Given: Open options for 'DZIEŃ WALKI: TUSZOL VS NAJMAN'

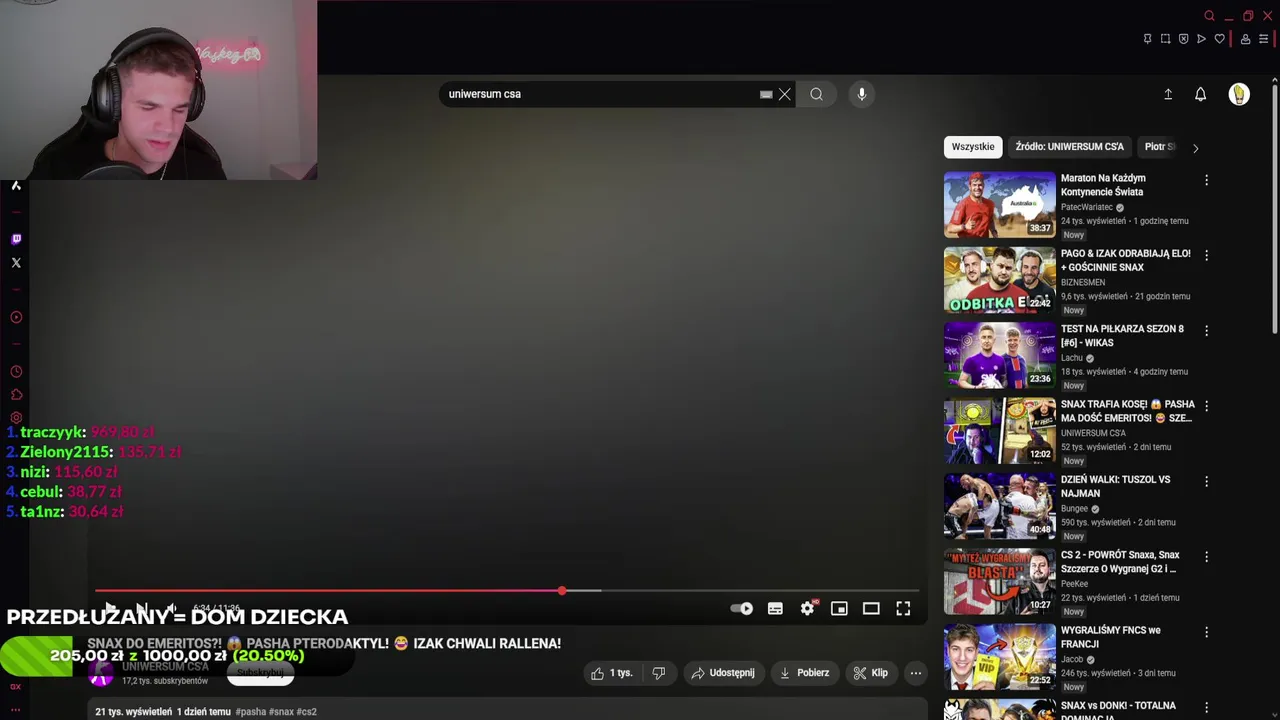Looking at the screenshot, I should point(1206,481).
